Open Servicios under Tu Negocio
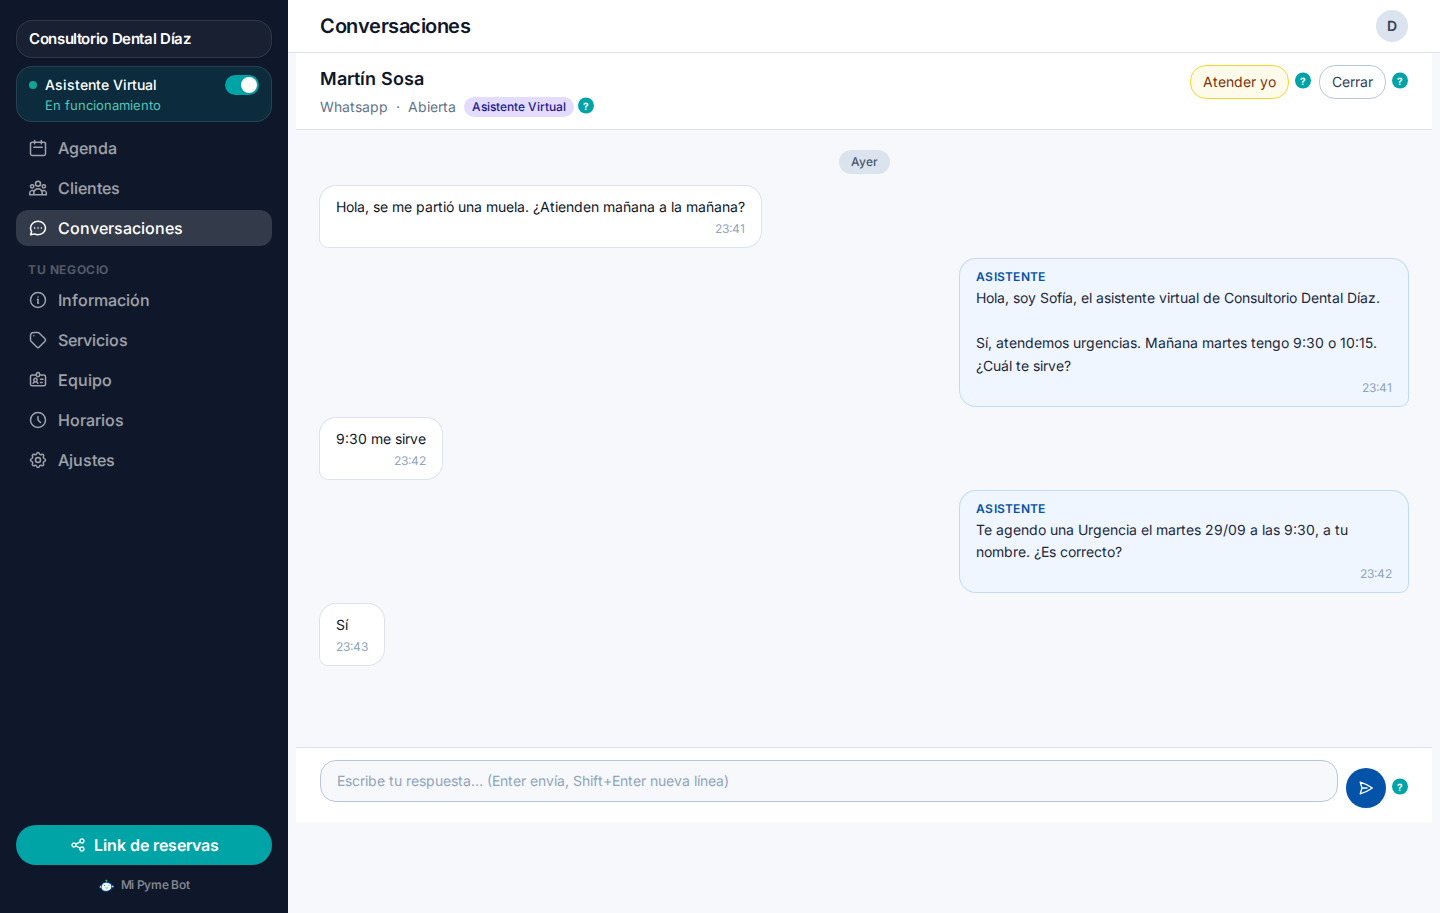Screen dimensions: 1440x913 tap(144, 340)
